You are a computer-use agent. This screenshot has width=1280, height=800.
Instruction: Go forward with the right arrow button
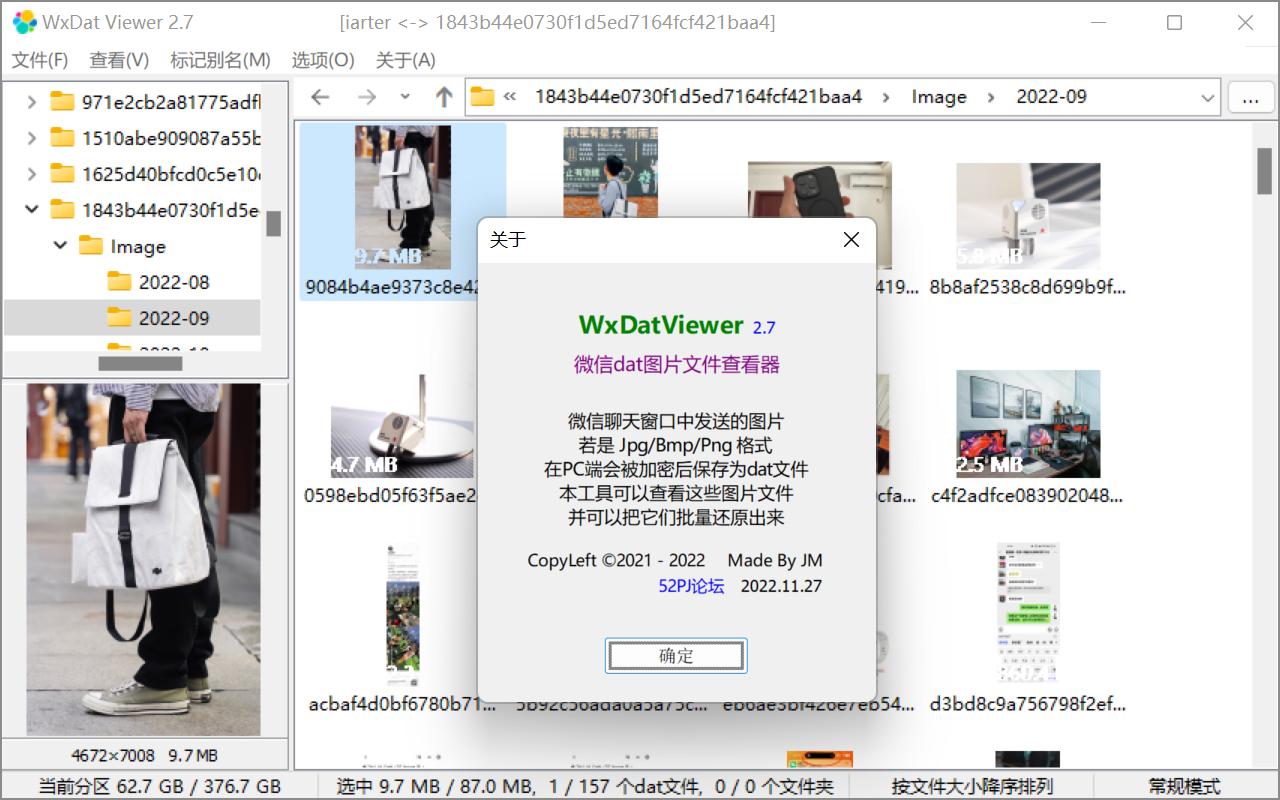[x=367, y=97]
